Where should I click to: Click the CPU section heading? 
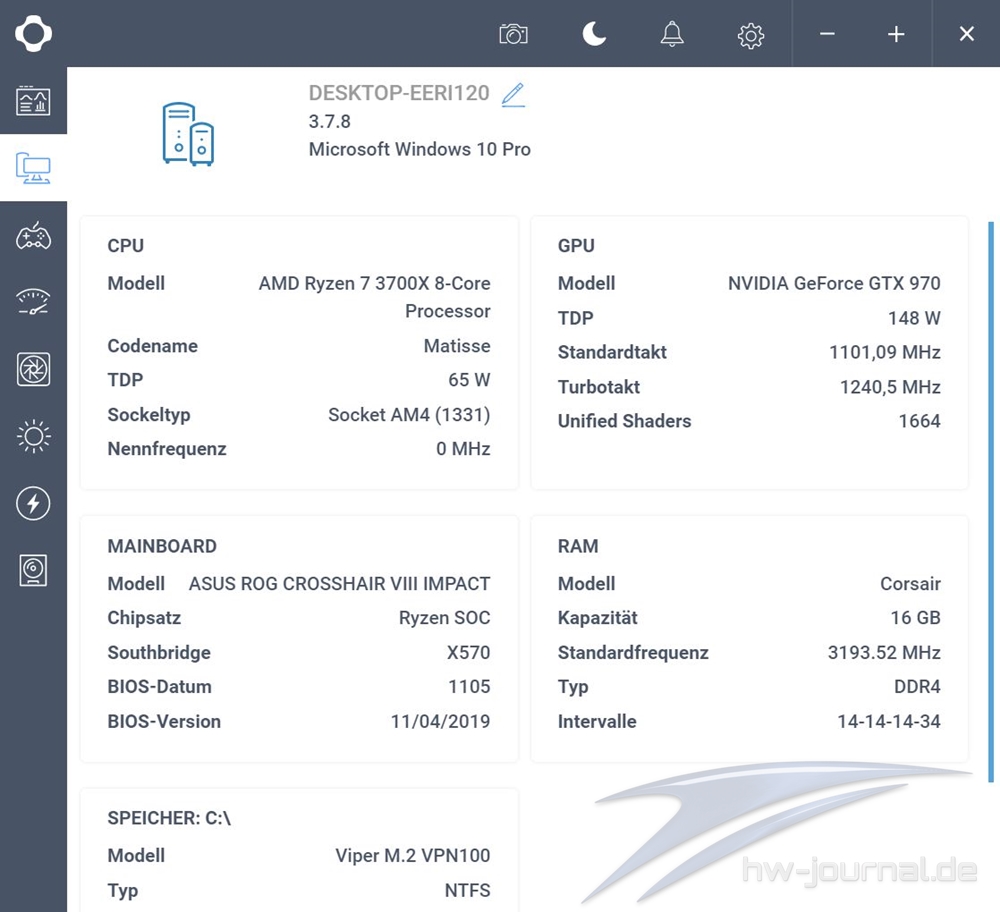tap(126, 246)
